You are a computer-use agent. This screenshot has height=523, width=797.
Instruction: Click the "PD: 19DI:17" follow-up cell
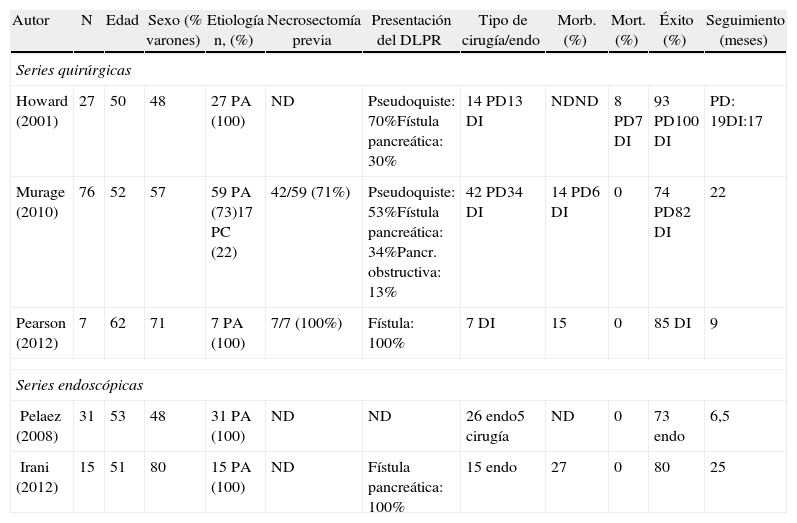click(736, 111)
